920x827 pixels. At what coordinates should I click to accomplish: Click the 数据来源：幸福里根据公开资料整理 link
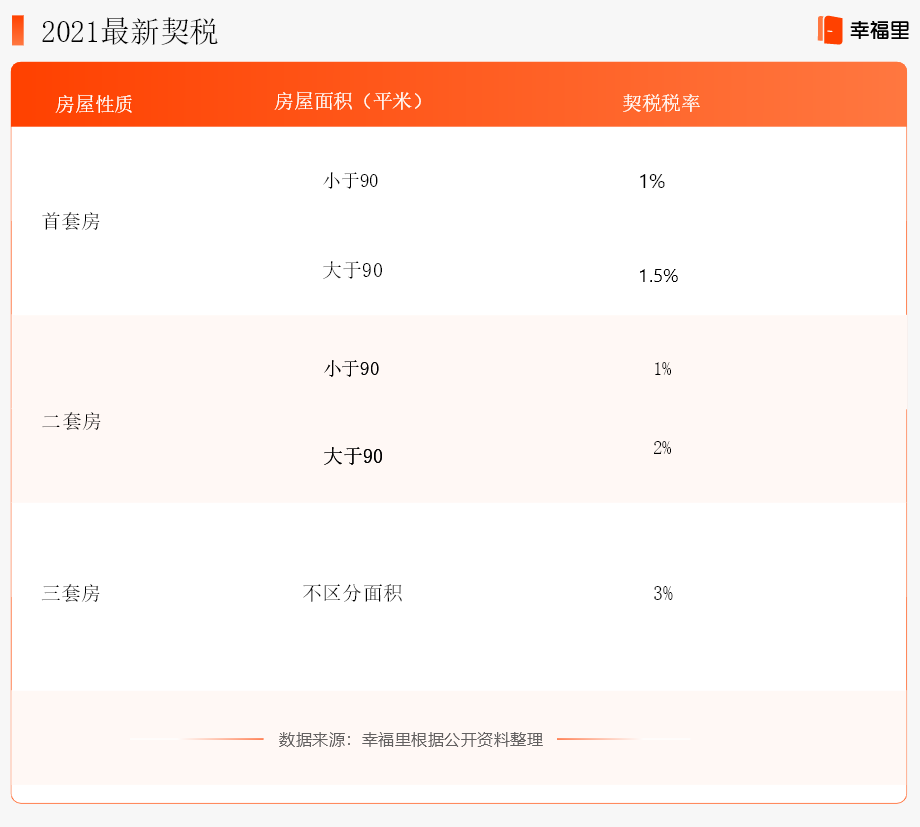[x=411, y=740]
